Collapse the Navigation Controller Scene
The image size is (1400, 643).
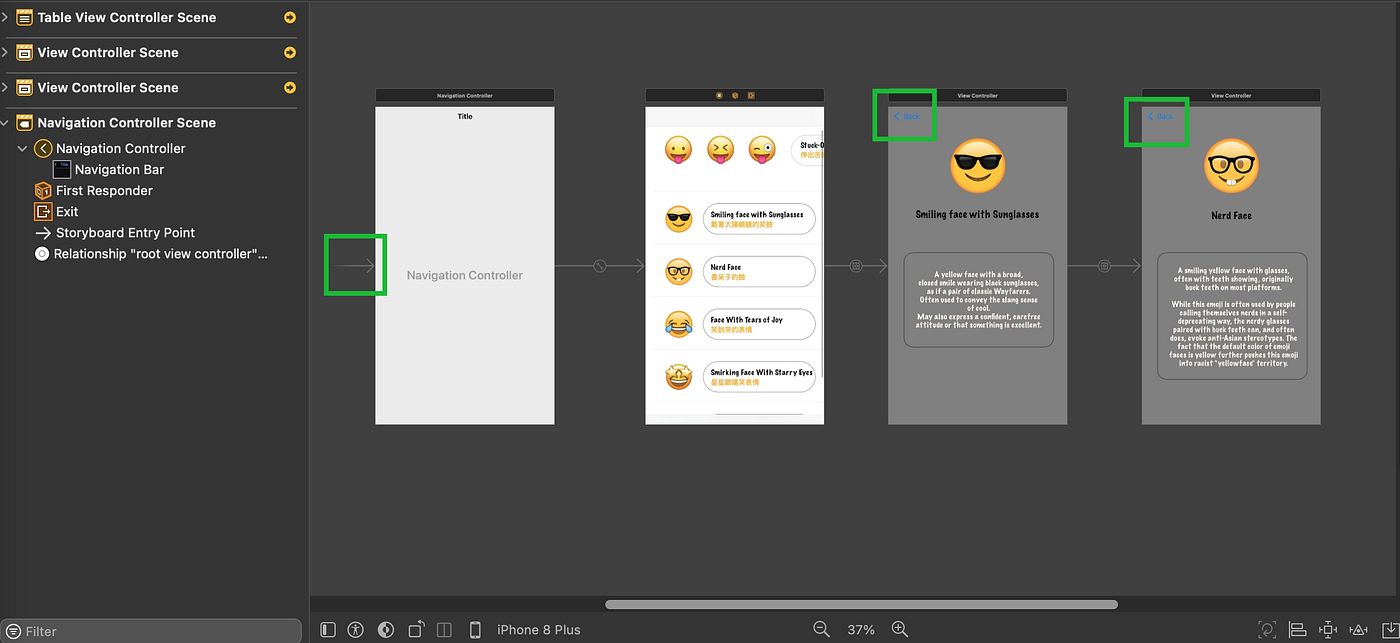[5, 123]
